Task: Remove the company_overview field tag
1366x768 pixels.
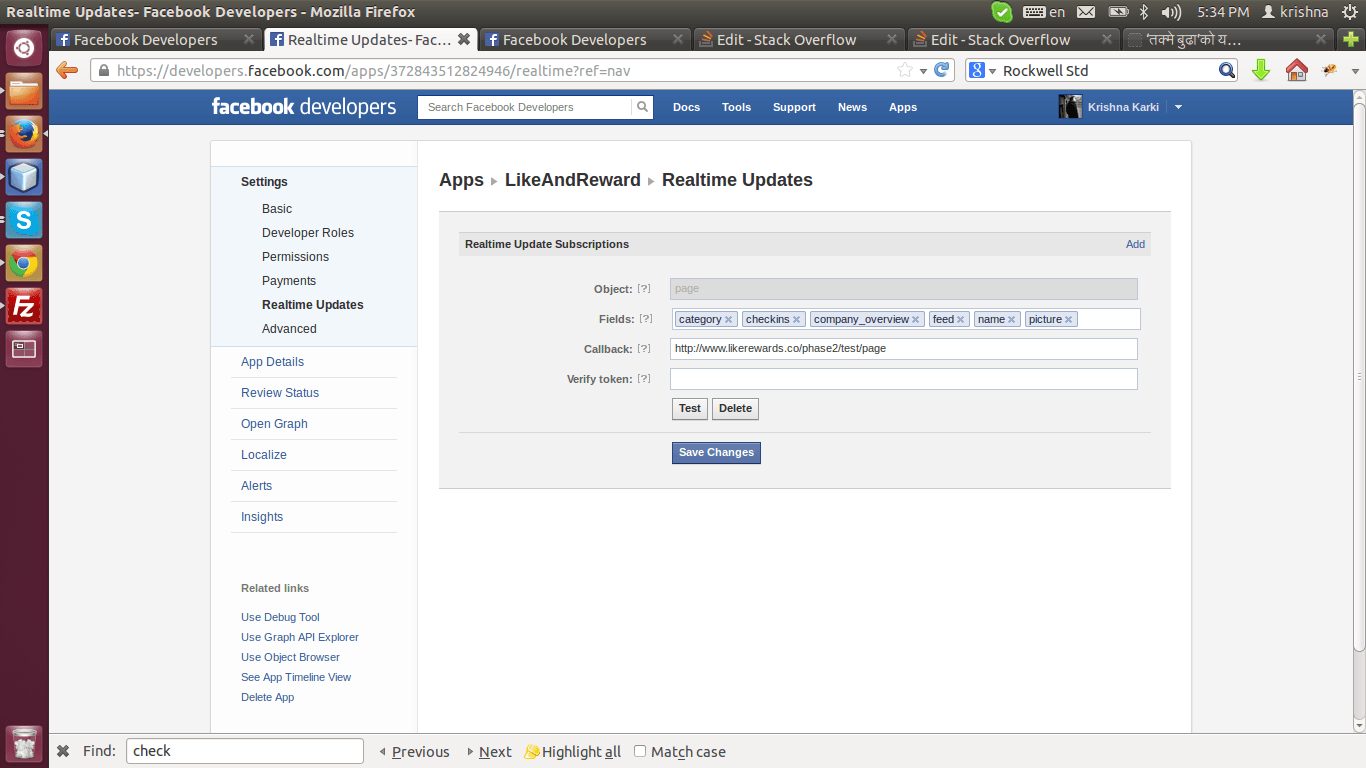Action: (x=915, y=320)
